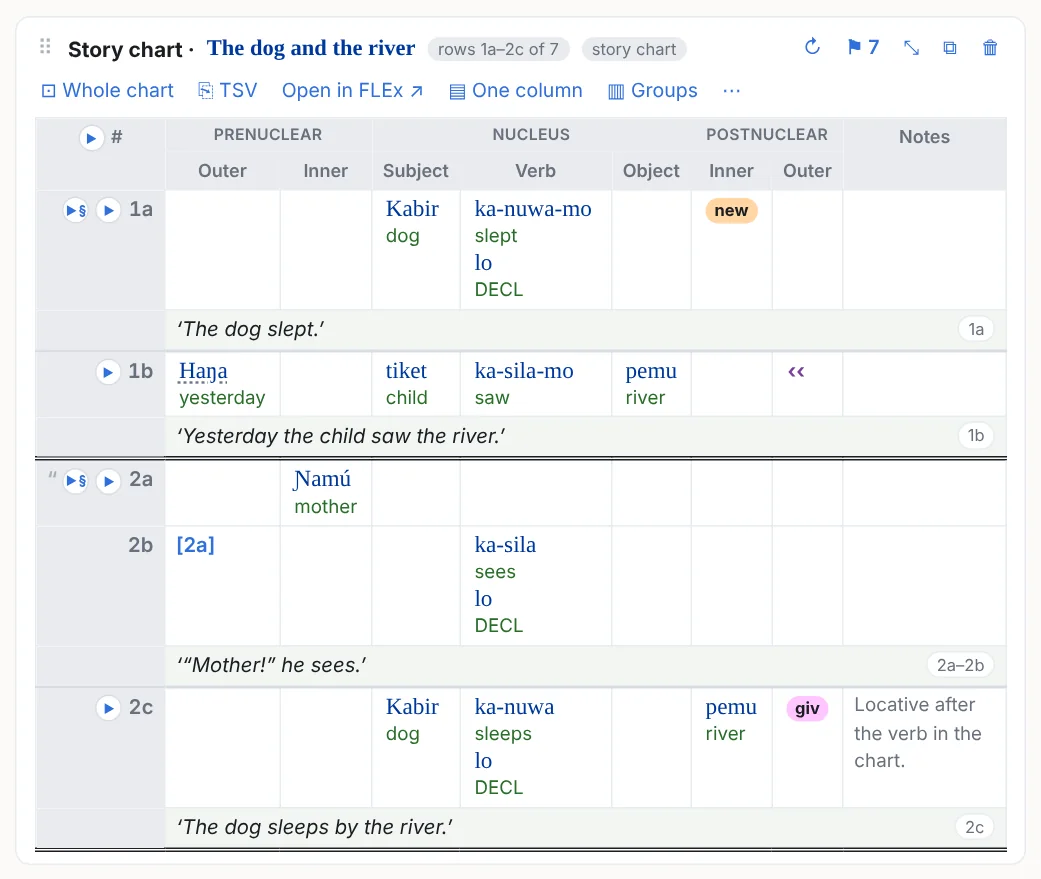The width and height of the screenshot is (1041, 879).
Task: Click the double chevron marker in row 1b
Action: [796, 372]
